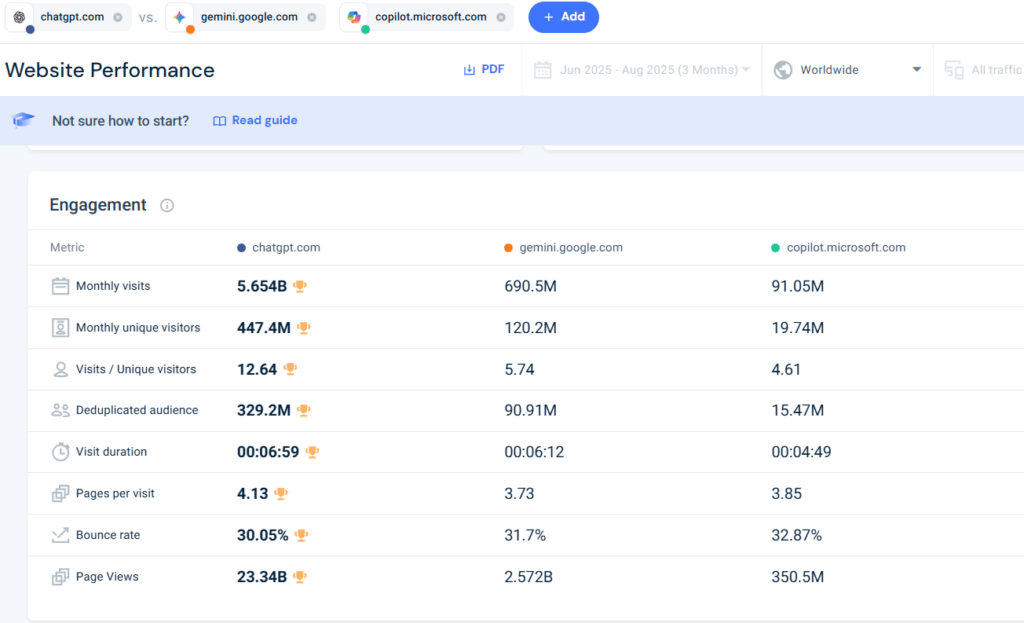Screen dimensions: 1024x623
Task: Click the trophy next to 00:06:59
Action: coord(312,452)
